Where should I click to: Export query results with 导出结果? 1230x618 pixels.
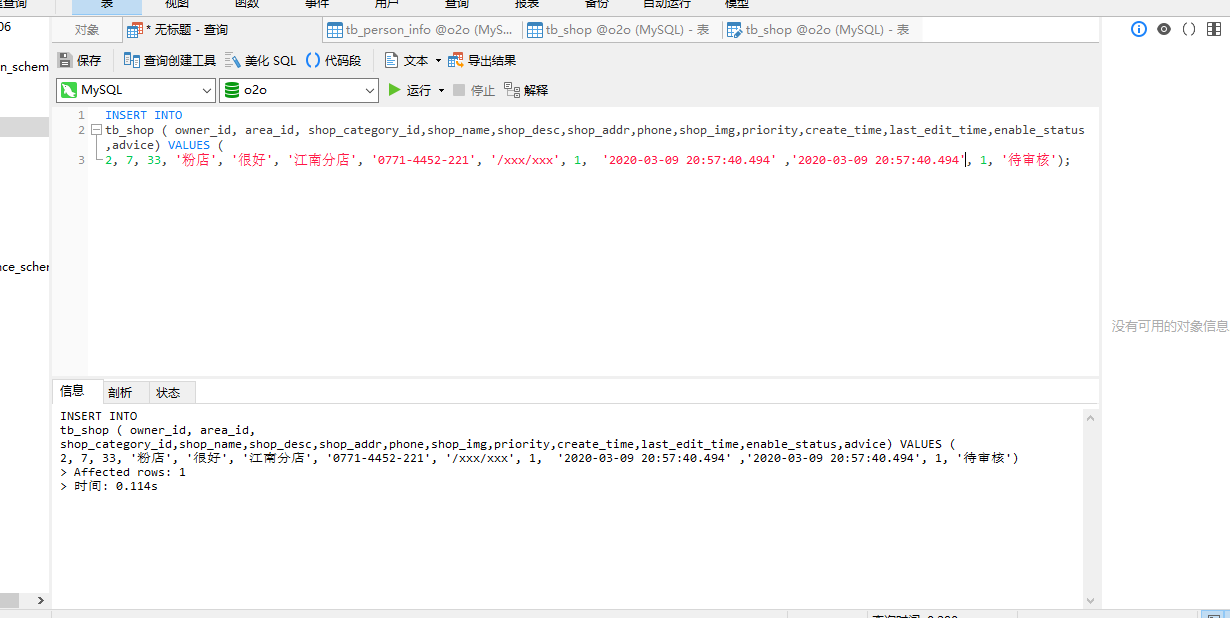482,60
